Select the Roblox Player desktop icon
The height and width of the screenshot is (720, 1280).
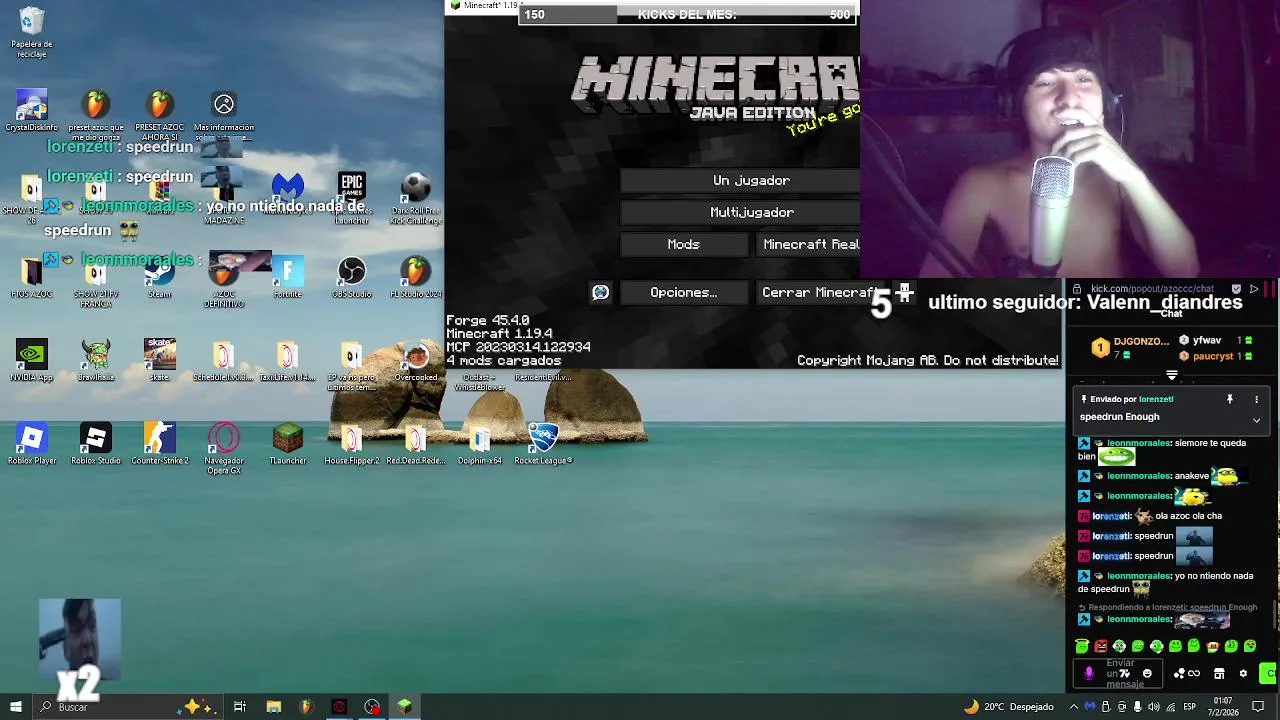click(32, 444)
